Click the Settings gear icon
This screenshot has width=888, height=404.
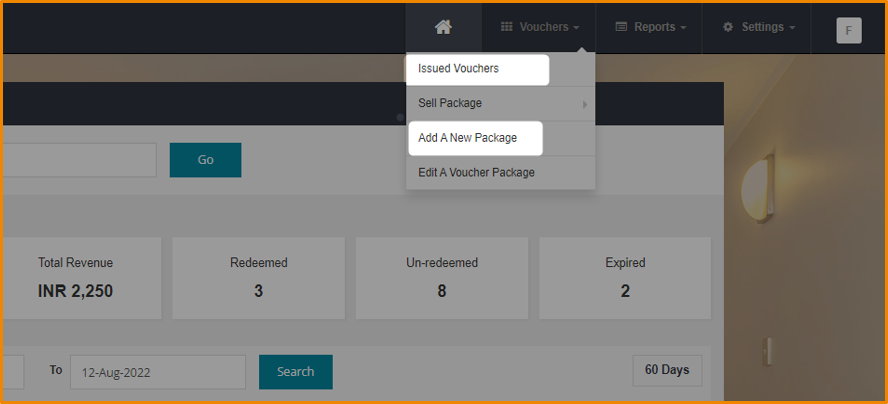pos(728,28)
